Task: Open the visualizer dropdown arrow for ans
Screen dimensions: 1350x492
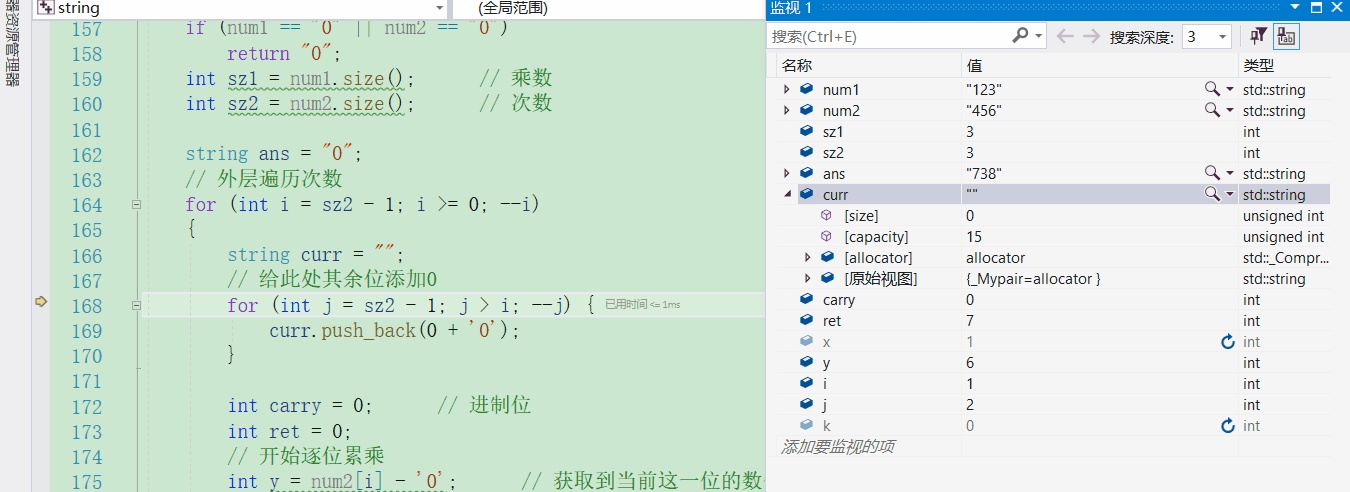Action: [x=1229, y=174]
